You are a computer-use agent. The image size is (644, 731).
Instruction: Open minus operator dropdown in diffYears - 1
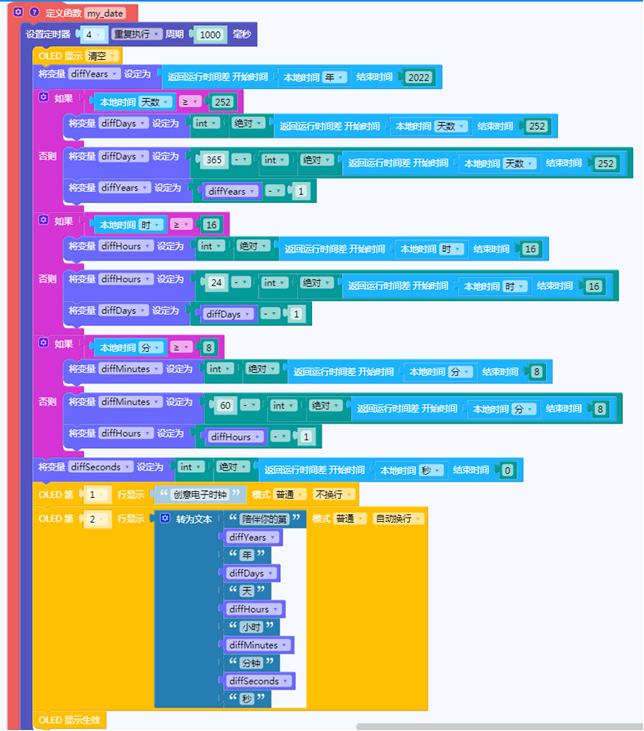(x=275, y=191)
